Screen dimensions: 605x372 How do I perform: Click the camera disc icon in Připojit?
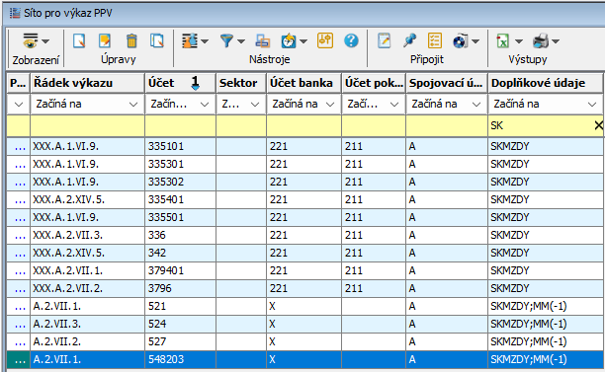(x=460, y=41)
